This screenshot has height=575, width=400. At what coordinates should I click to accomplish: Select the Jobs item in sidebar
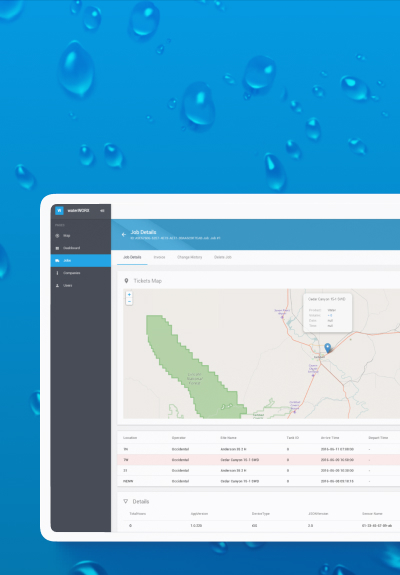point(81,260)
